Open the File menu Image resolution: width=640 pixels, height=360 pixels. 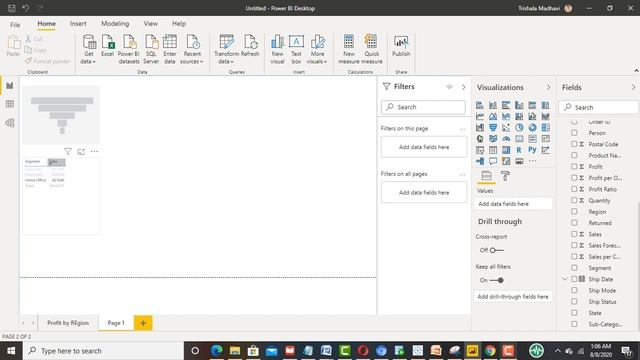coord(15,24)
